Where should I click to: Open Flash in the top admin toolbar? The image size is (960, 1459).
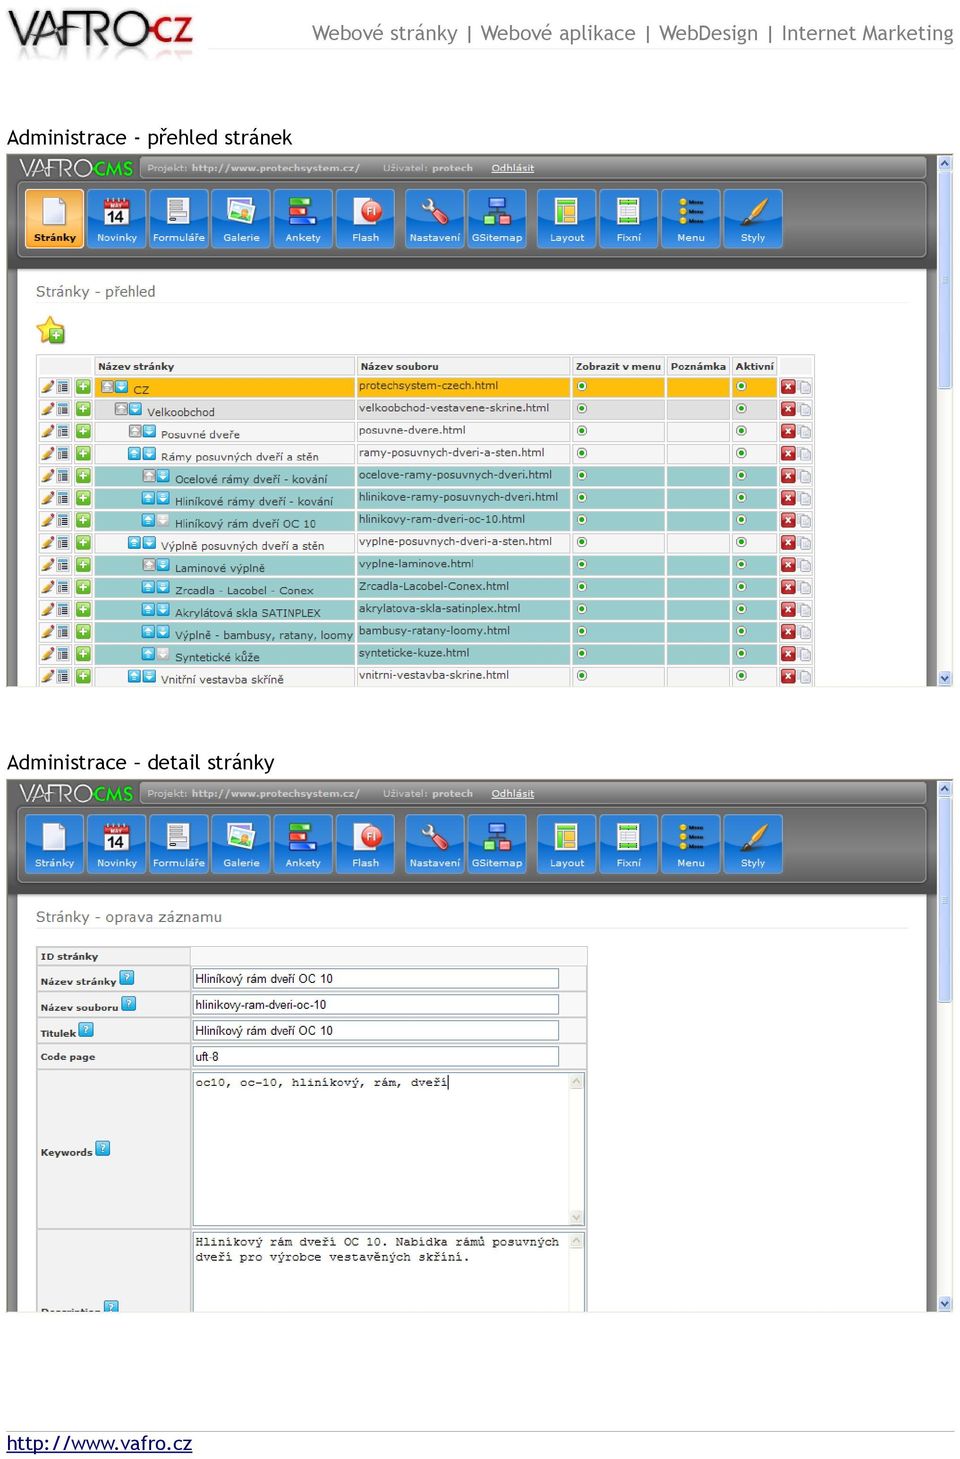(x=366, y=219)
